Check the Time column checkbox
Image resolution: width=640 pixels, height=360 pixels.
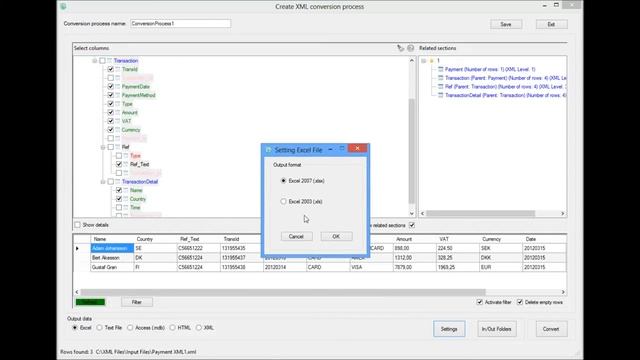(x=119, y=207)
